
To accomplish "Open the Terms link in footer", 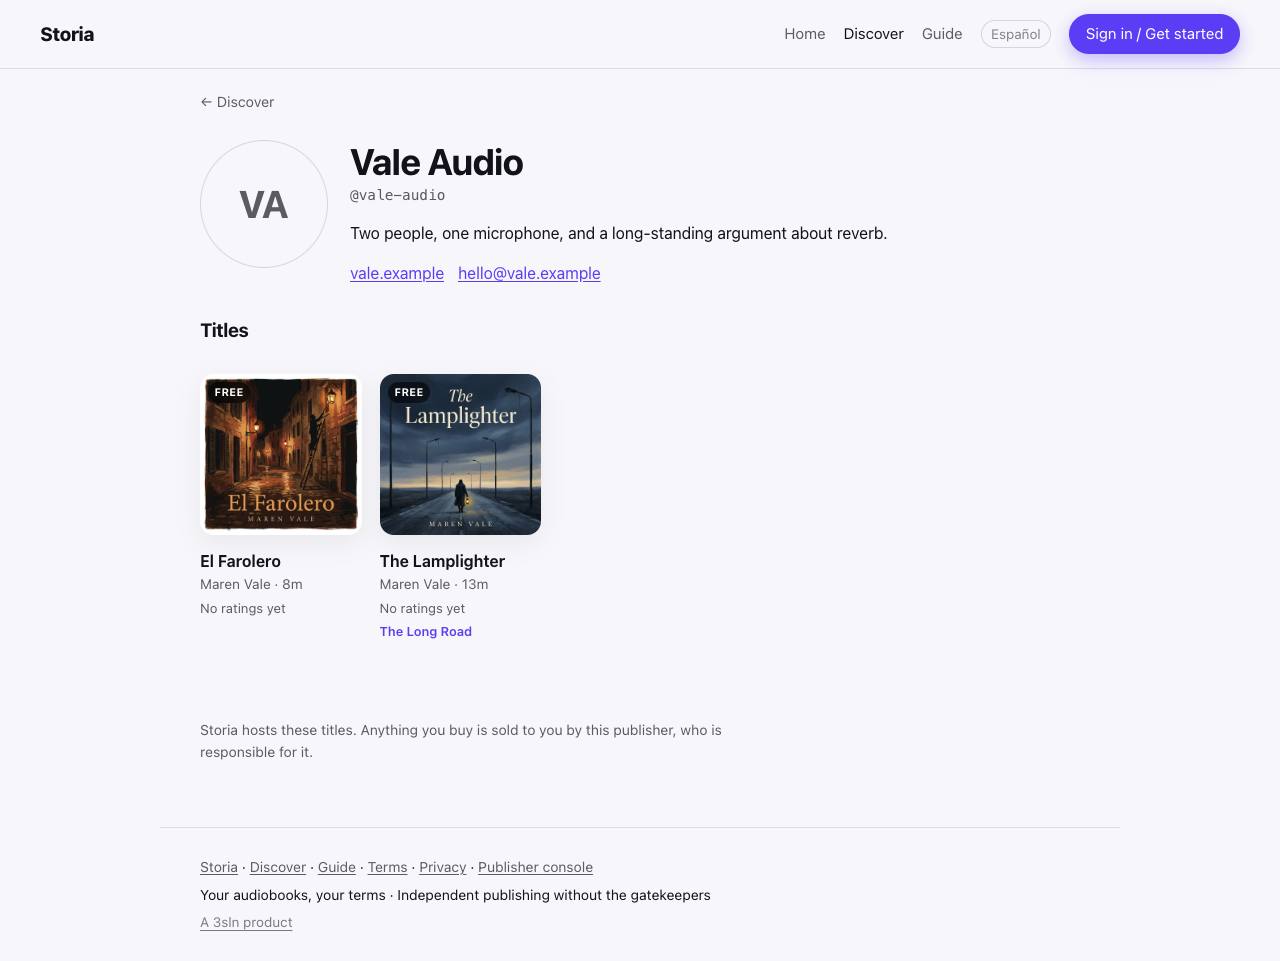I will 387,867.
